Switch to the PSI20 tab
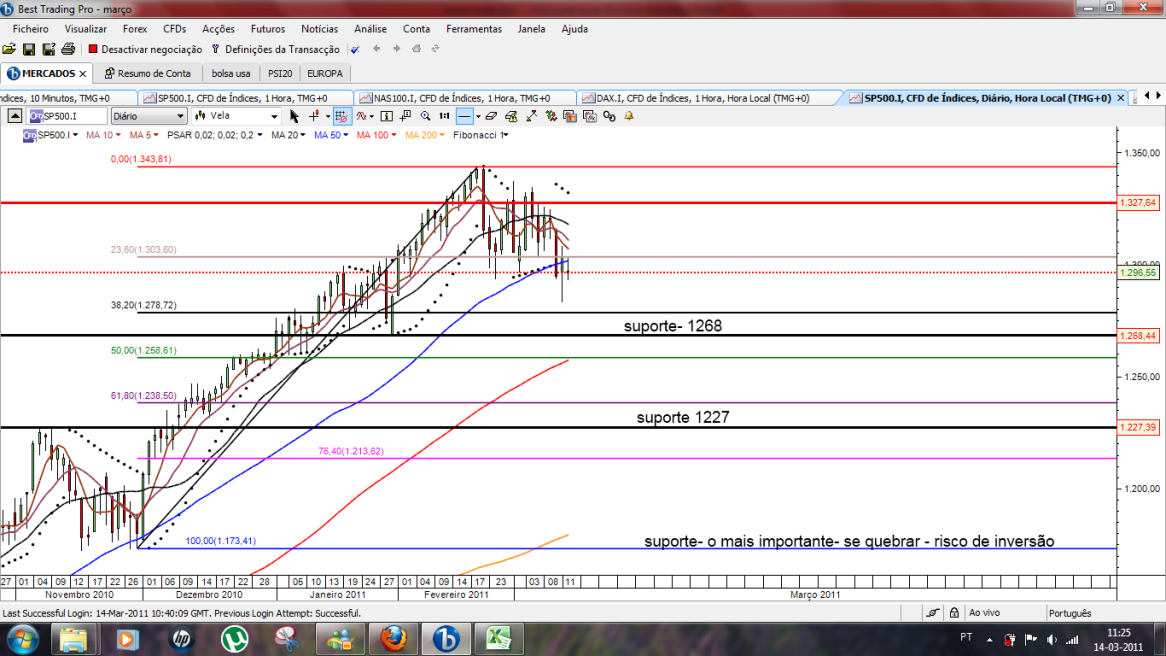Image resolution: width=1166 pixels, height=656 pixels. (280, 74)
